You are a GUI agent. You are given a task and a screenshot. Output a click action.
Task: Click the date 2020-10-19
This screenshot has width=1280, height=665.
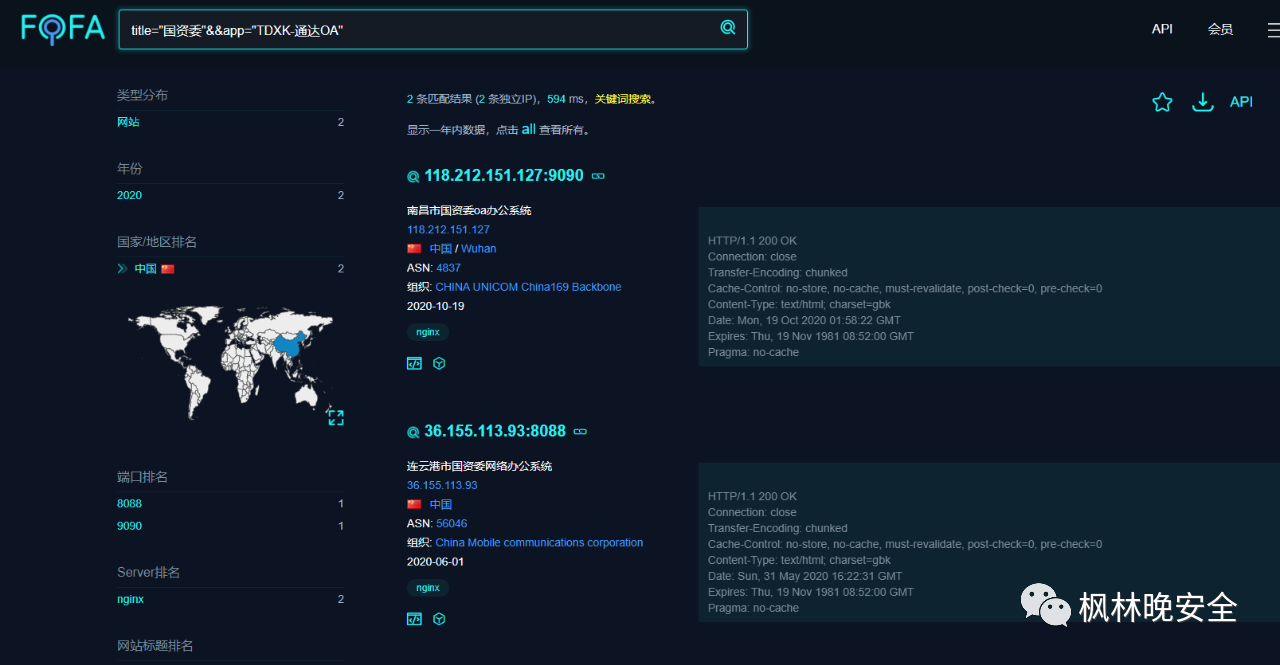pos(435,306)
